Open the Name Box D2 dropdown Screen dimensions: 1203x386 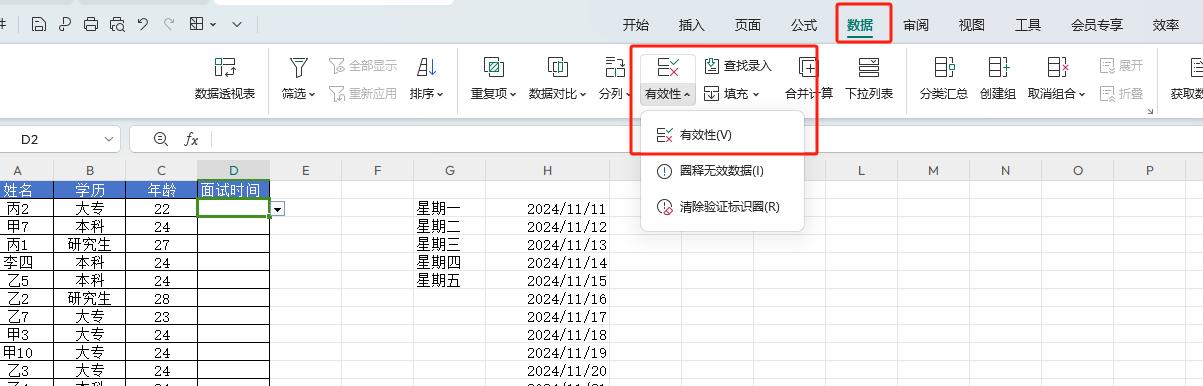108,140
